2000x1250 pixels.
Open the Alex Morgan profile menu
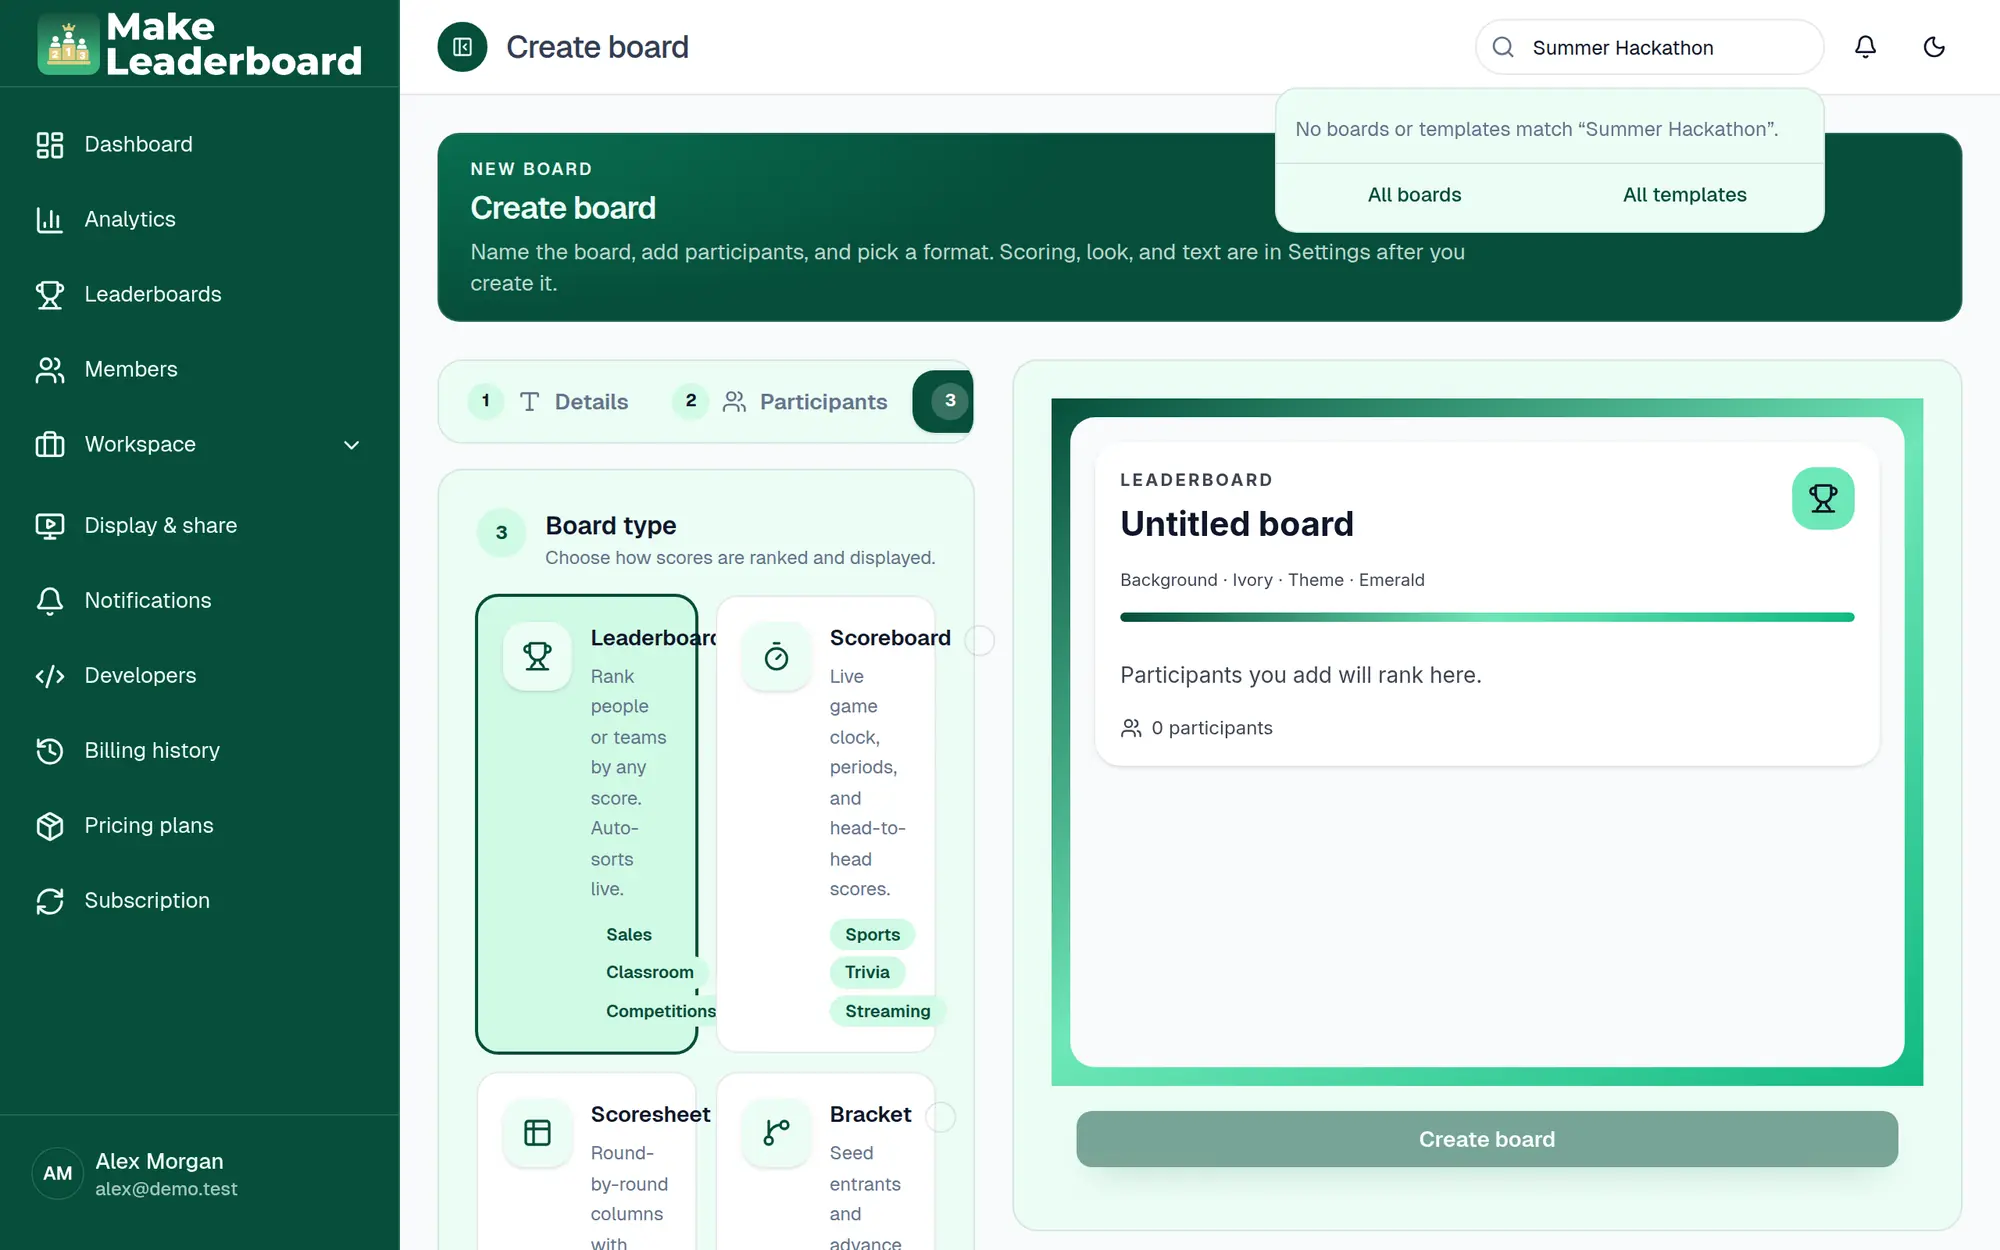click(x=200, y=1174)
